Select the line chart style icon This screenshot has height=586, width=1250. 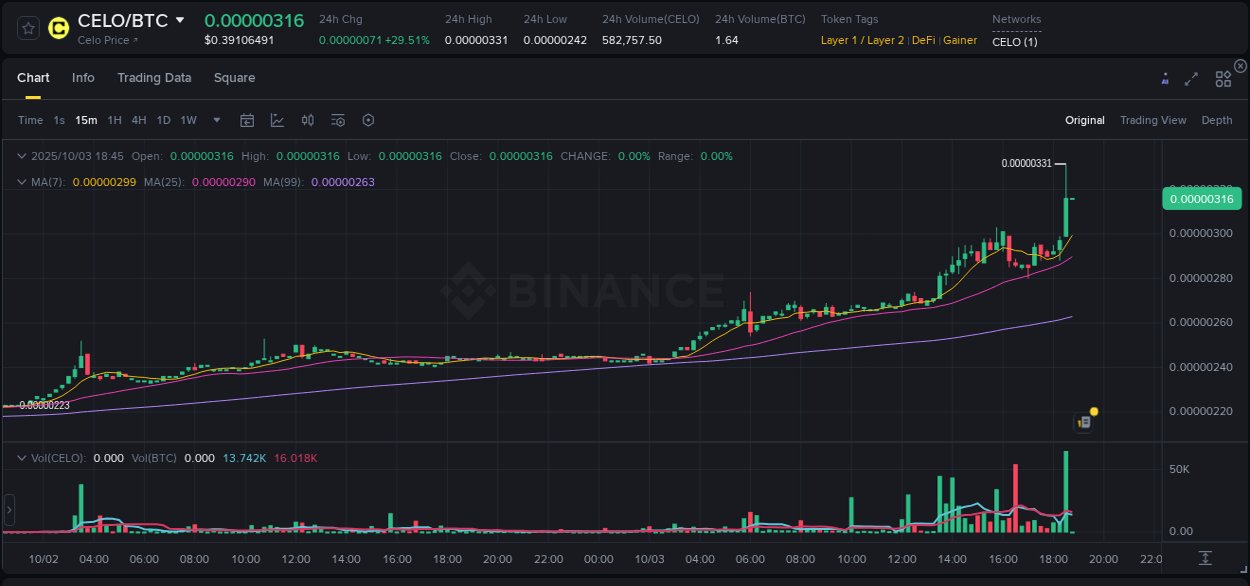277,120
